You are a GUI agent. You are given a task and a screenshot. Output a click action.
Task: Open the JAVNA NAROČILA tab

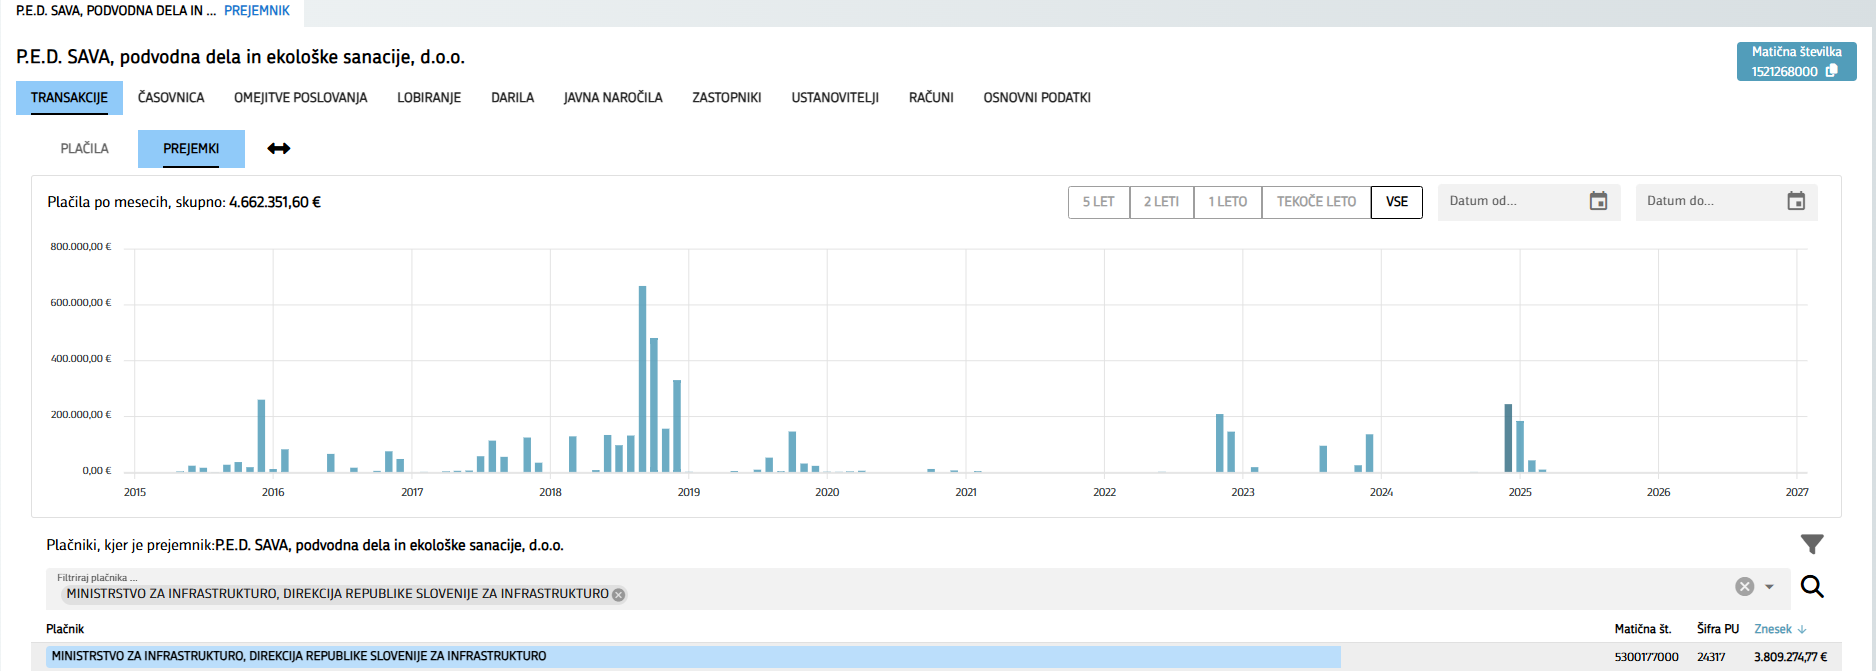pyautogui.click(x=613, y=98)
